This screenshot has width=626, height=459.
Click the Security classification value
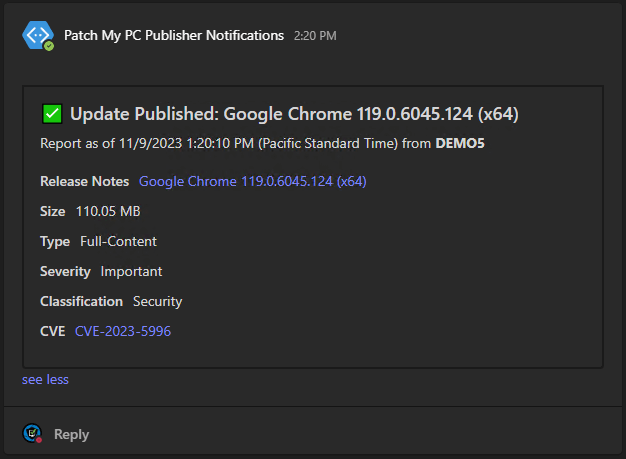(x=157, y=301)
